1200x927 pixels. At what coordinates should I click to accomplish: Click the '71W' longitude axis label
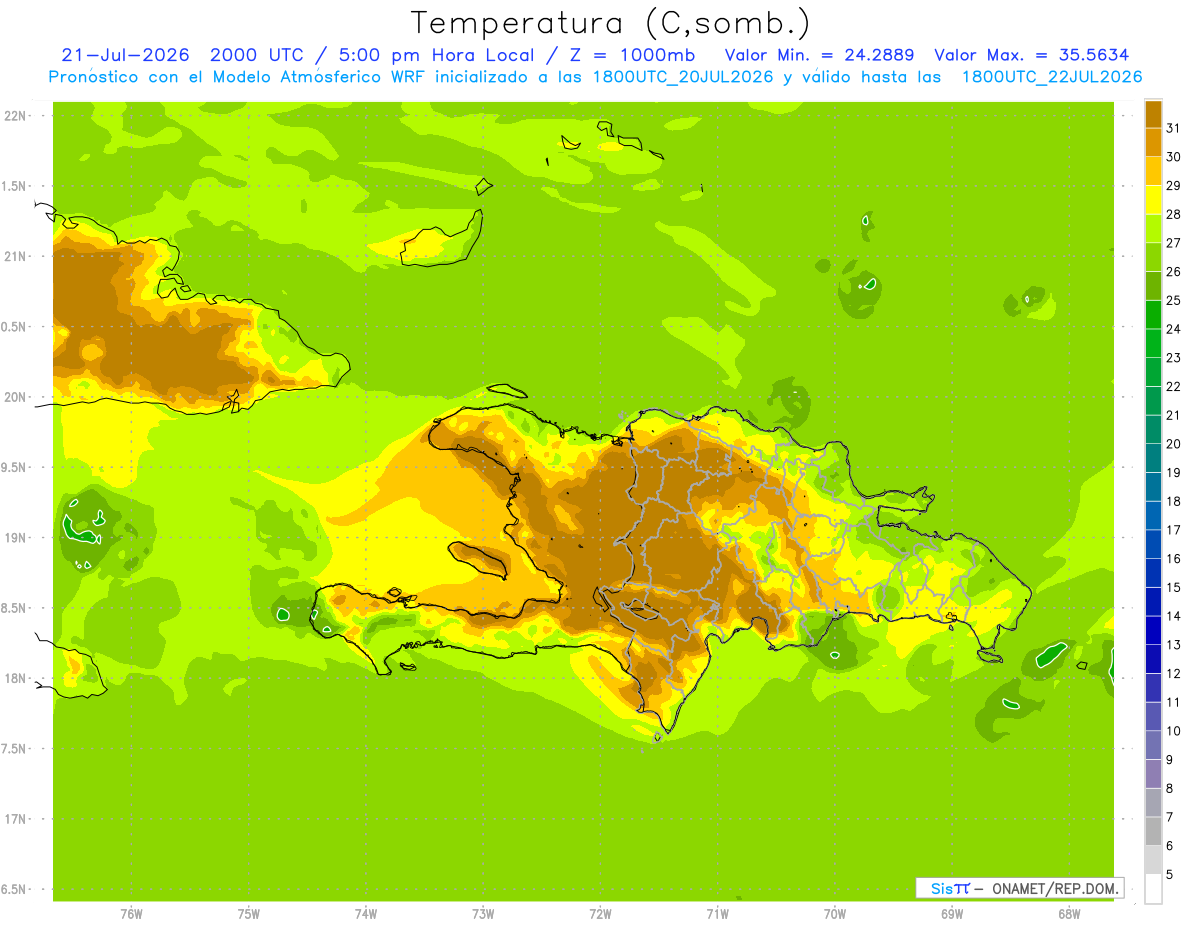pyautogui.click(x=717, y=914)
